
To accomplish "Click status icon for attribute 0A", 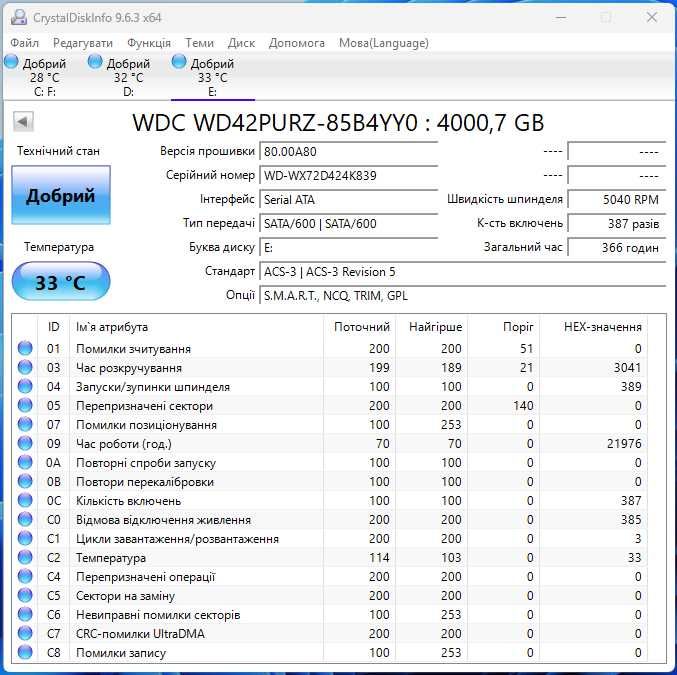I will (x=25, y=462).
